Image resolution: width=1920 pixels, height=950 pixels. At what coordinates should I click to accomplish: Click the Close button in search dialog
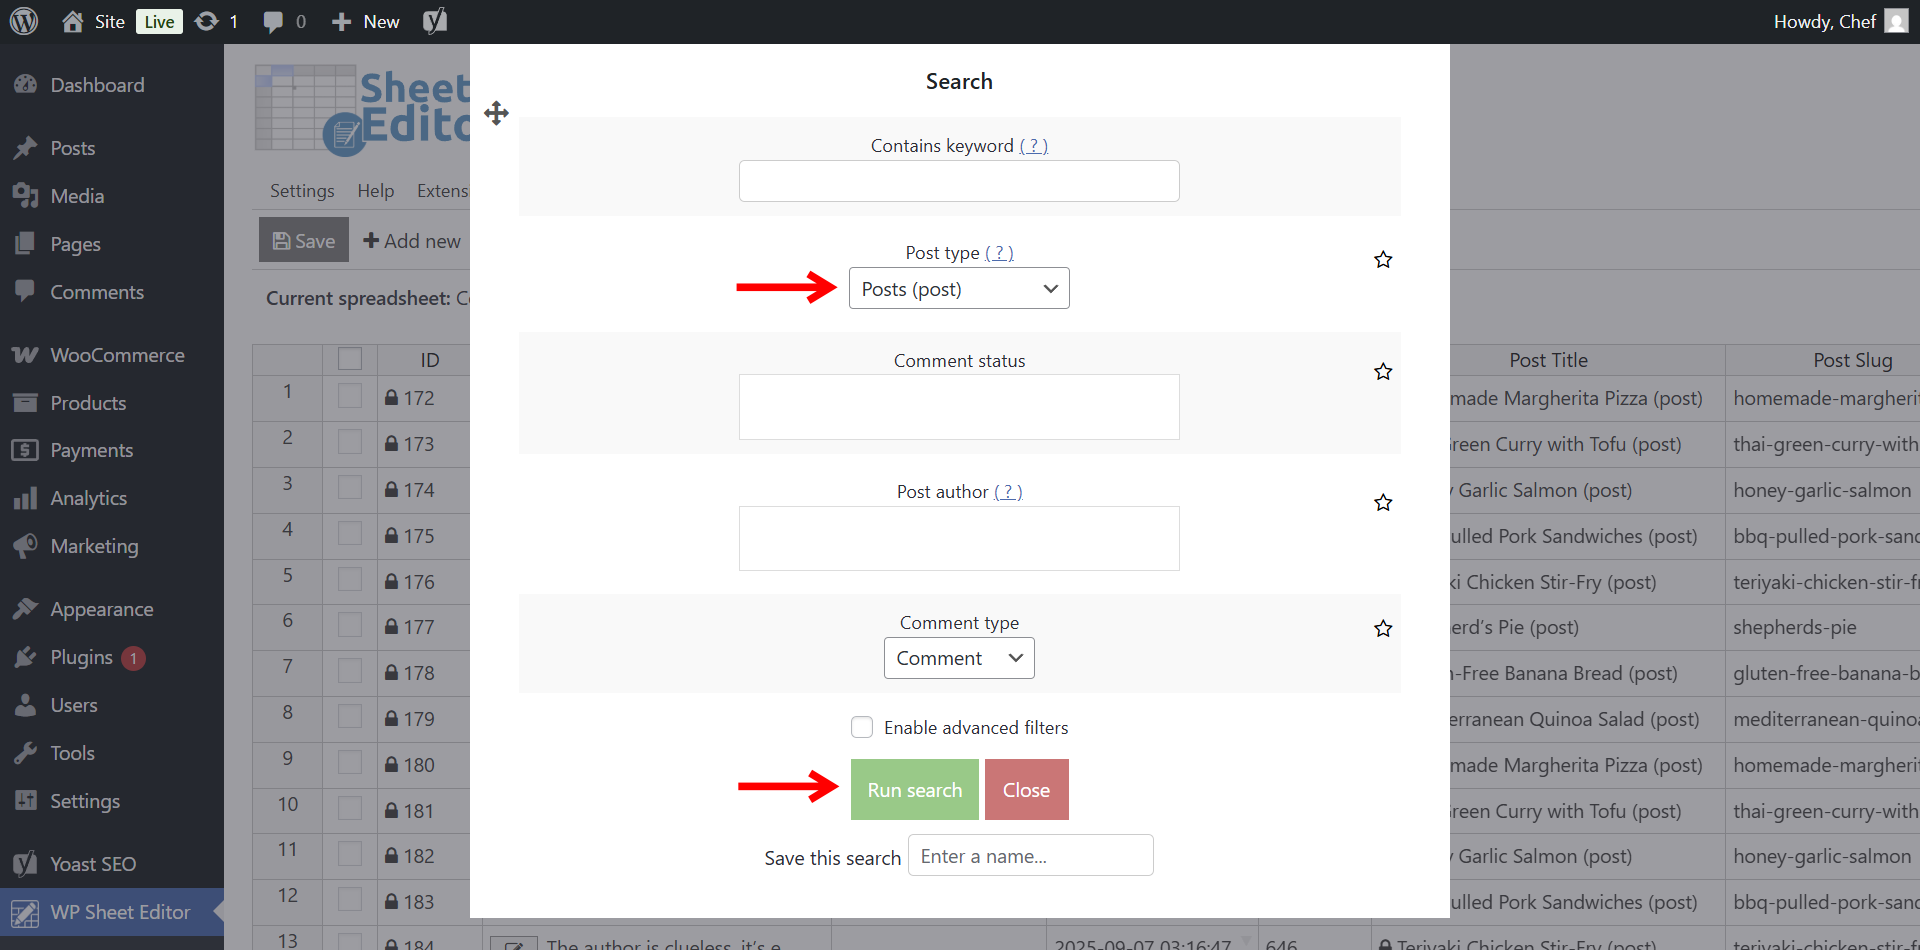(1027, 790)
